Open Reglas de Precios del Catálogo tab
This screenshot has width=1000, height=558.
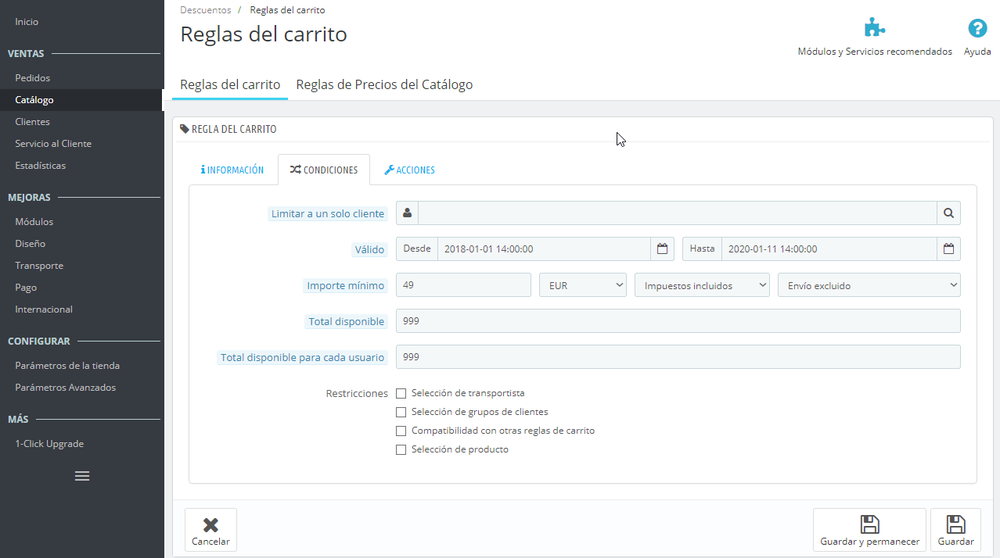coord(385,85)
